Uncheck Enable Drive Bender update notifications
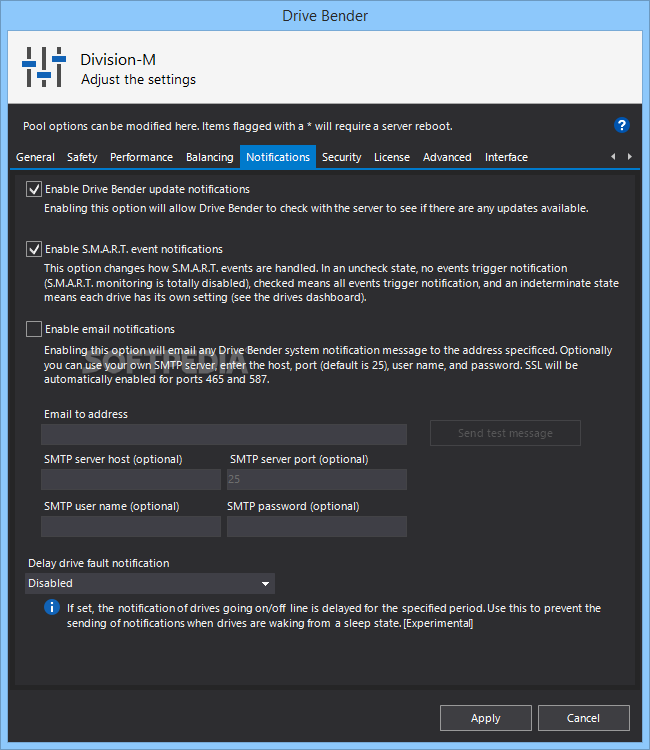 [33, 189]
